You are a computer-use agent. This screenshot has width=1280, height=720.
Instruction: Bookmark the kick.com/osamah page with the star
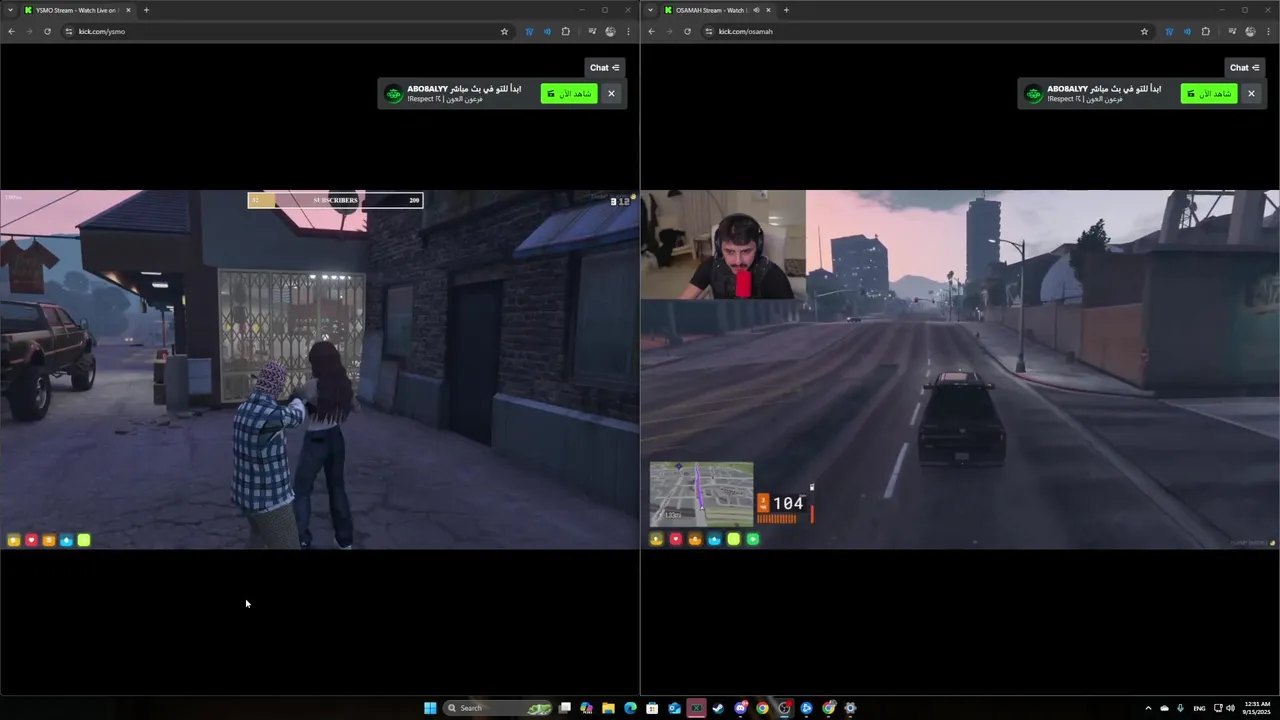(1144, 31)
